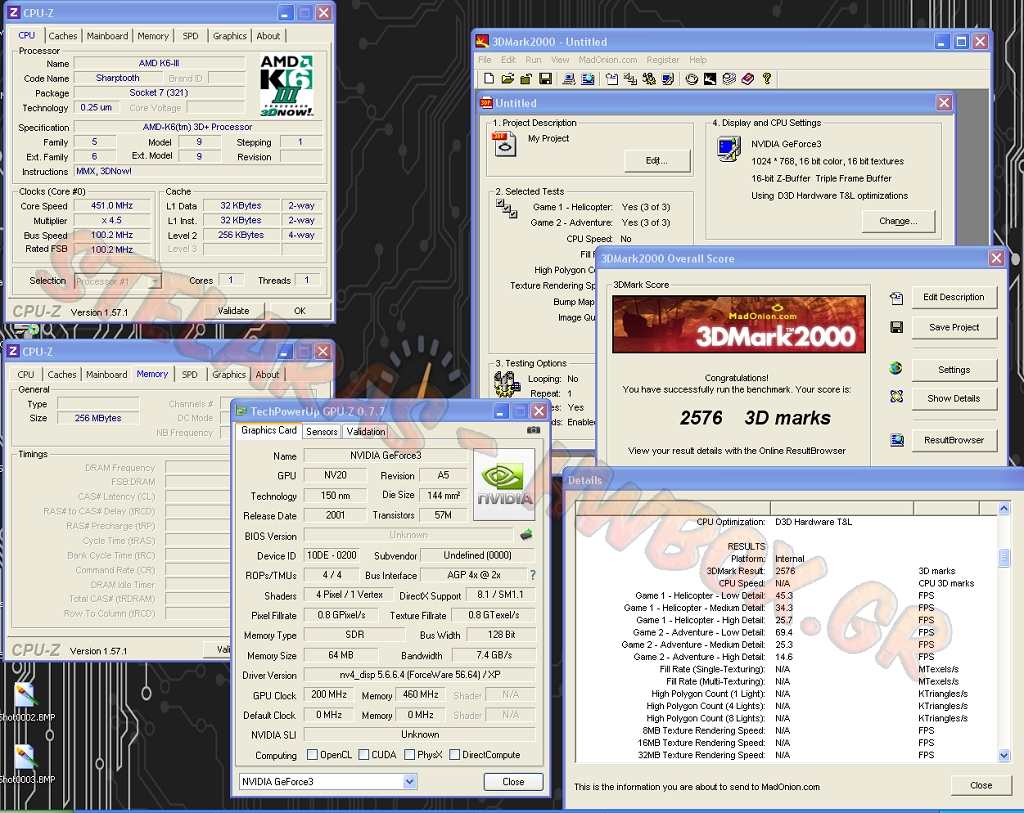The image size is (1024, 813).
Task: Click the Validate button in CPU-Z
Action: pos(233,311)
